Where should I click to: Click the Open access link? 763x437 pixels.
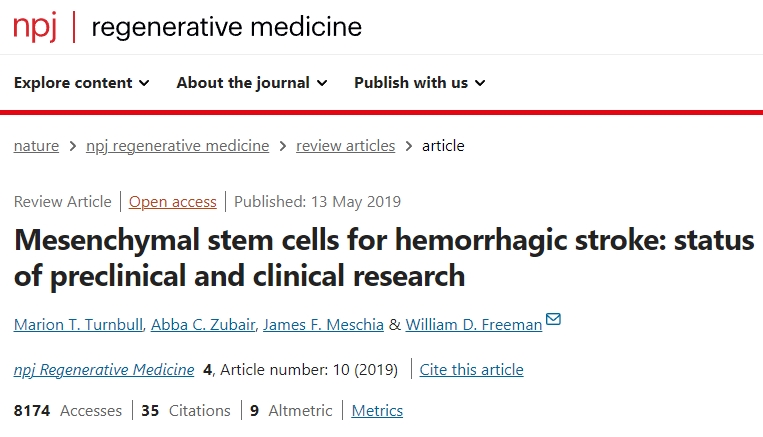click(x=172, y=202)
